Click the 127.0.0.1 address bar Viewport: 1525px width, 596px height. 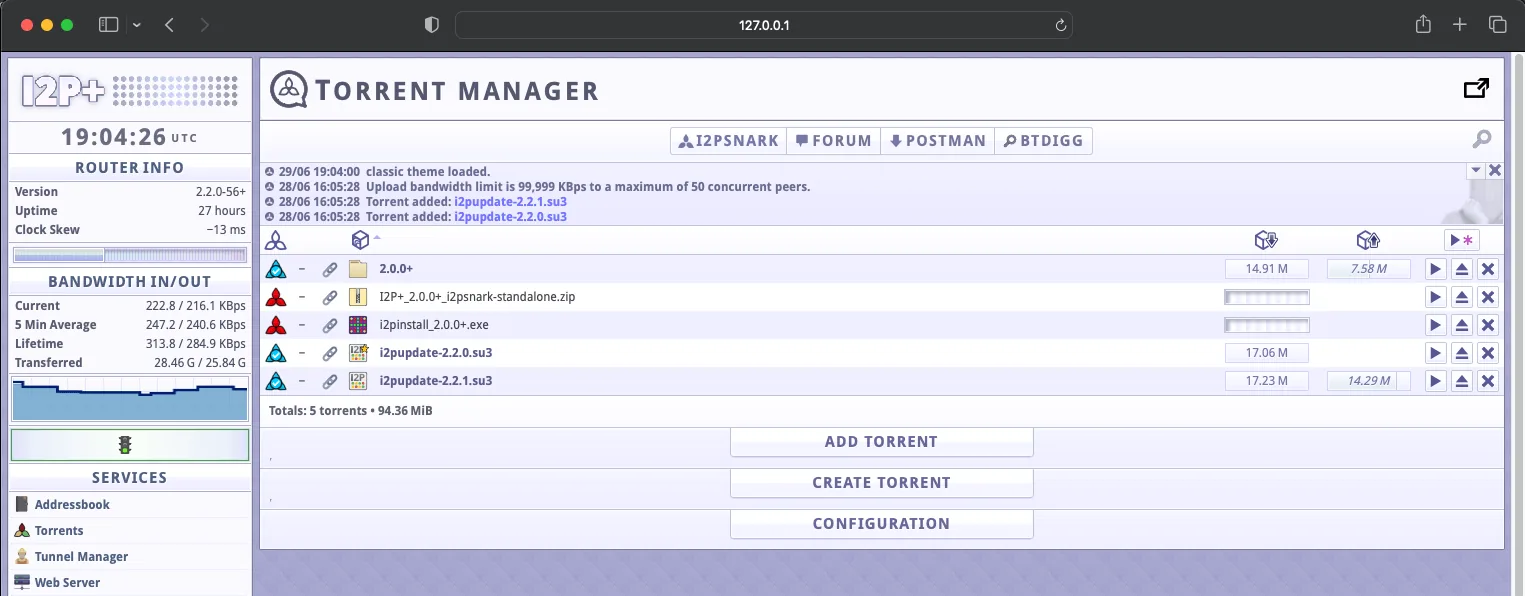coord(762,24)
